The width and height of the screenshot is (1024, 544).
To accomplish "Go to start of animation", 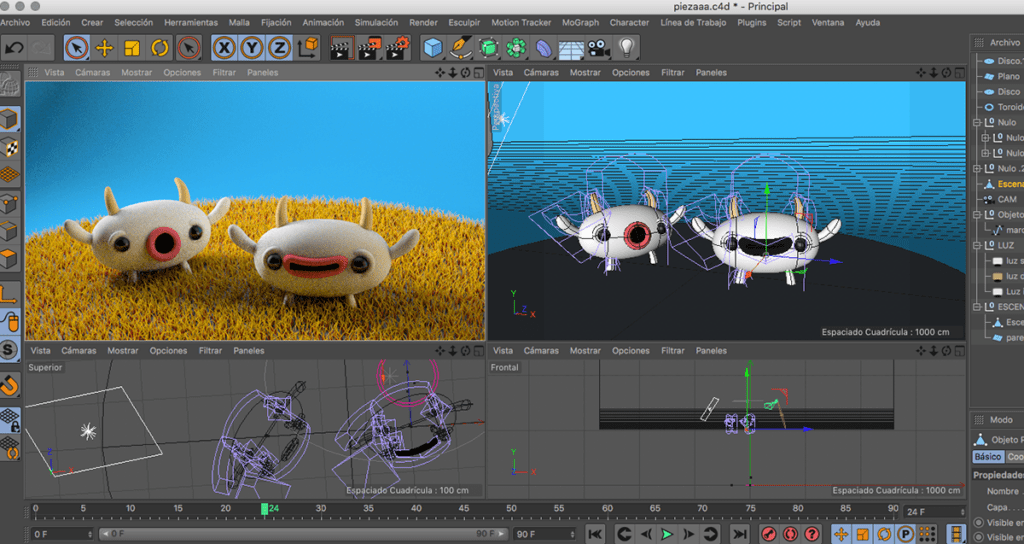I will [595, 534].
